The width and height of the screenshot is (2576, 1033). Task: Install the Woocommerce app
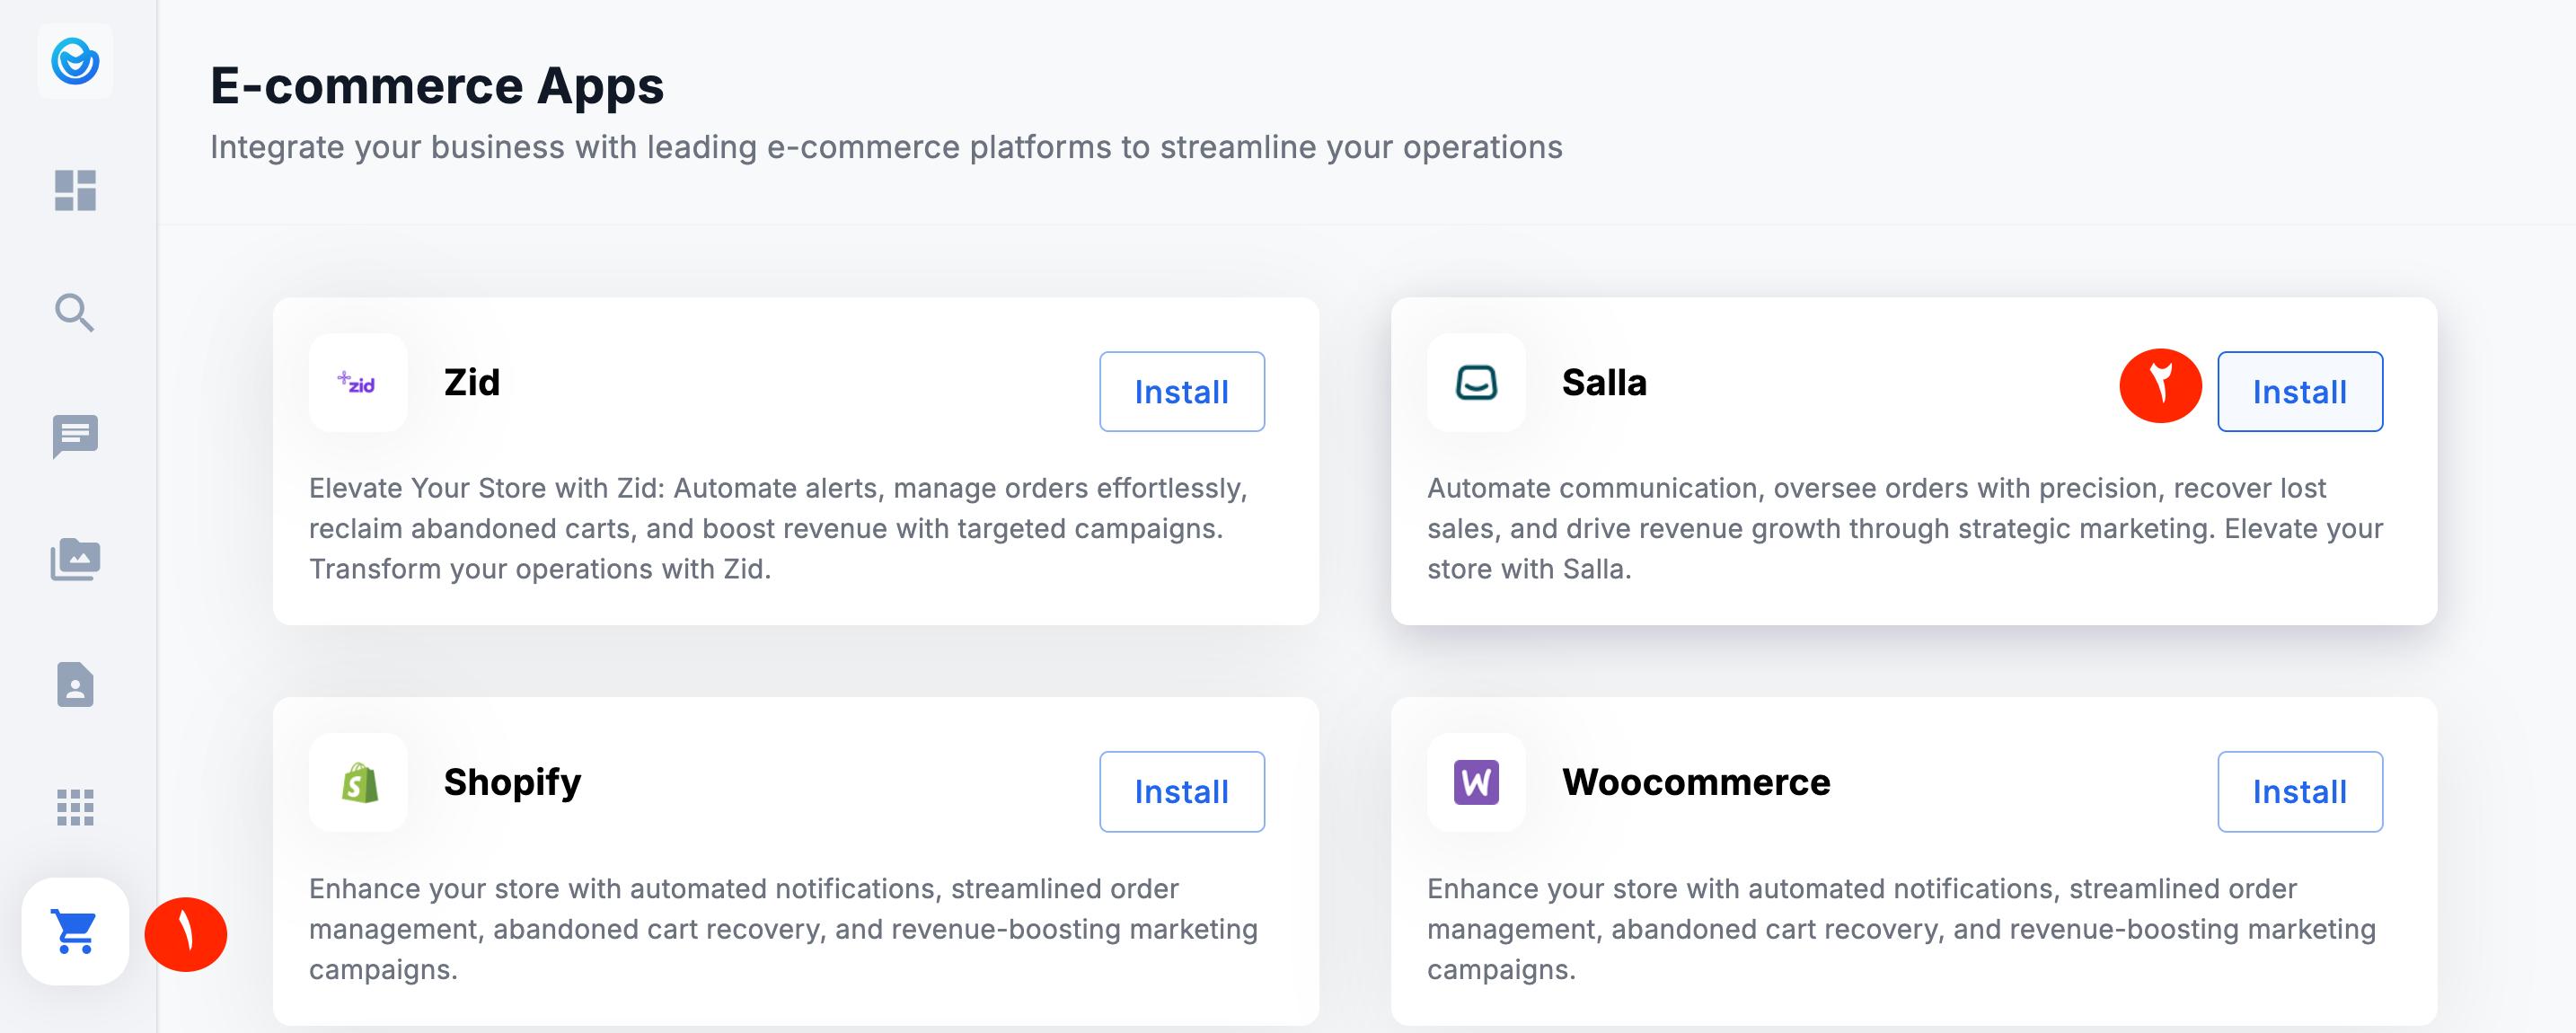(x=2300, y=792)
